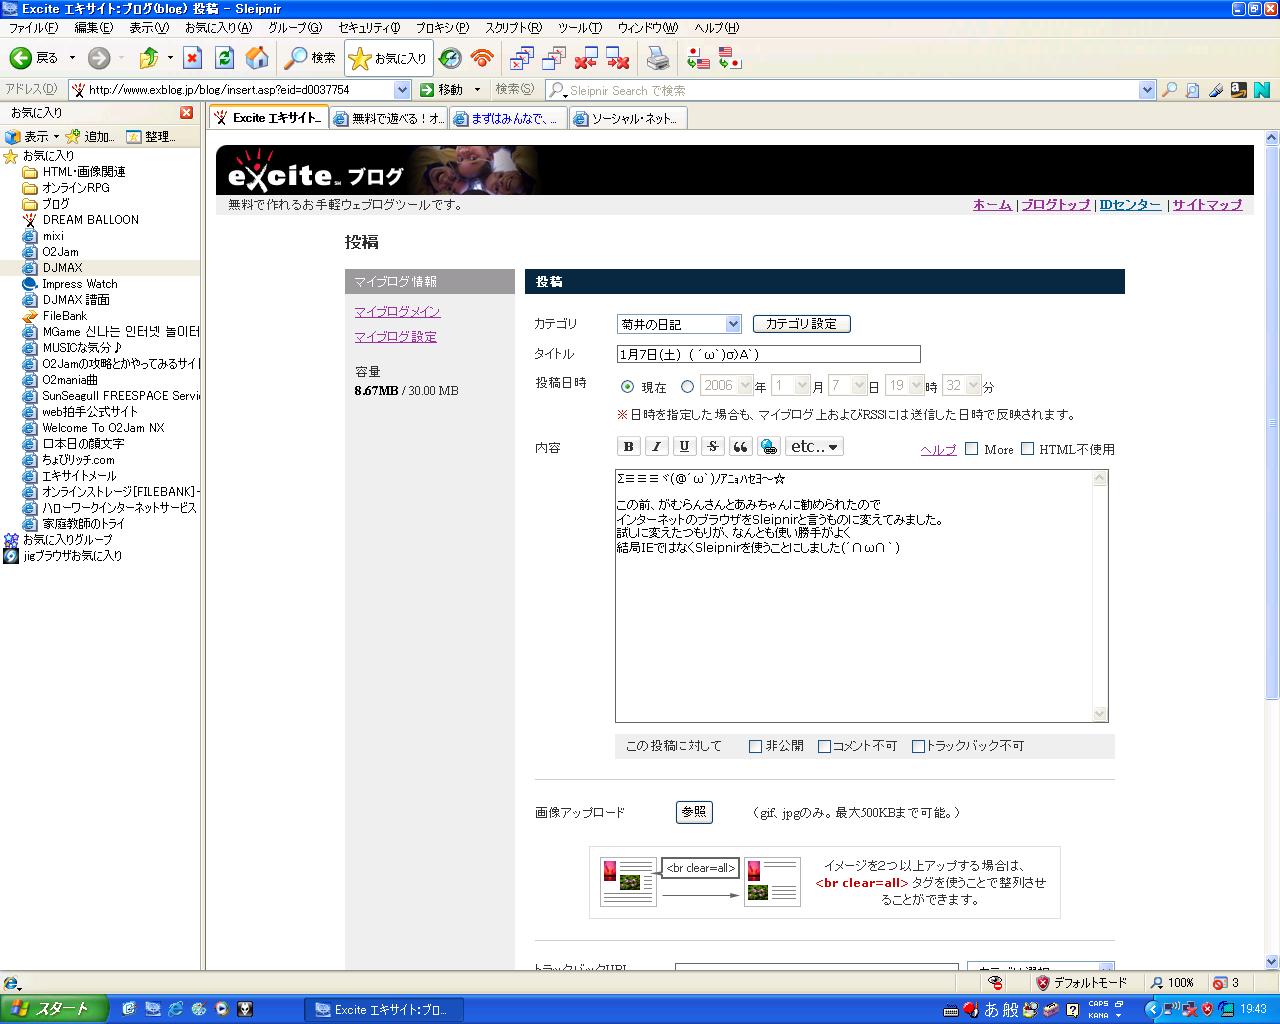Open the お気に入り(A) menu
This screenshot has width=1280, height=1024.
click(x=218, y=28)
